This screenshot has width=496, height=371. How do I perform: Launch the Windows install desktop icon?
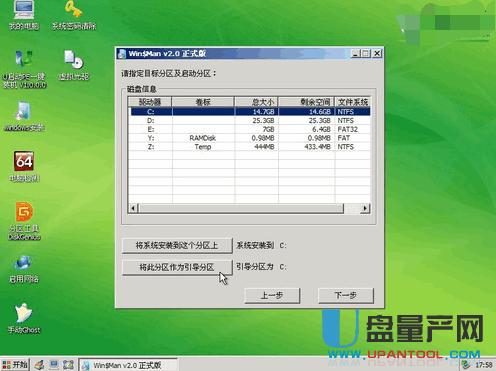click(24, 117)
